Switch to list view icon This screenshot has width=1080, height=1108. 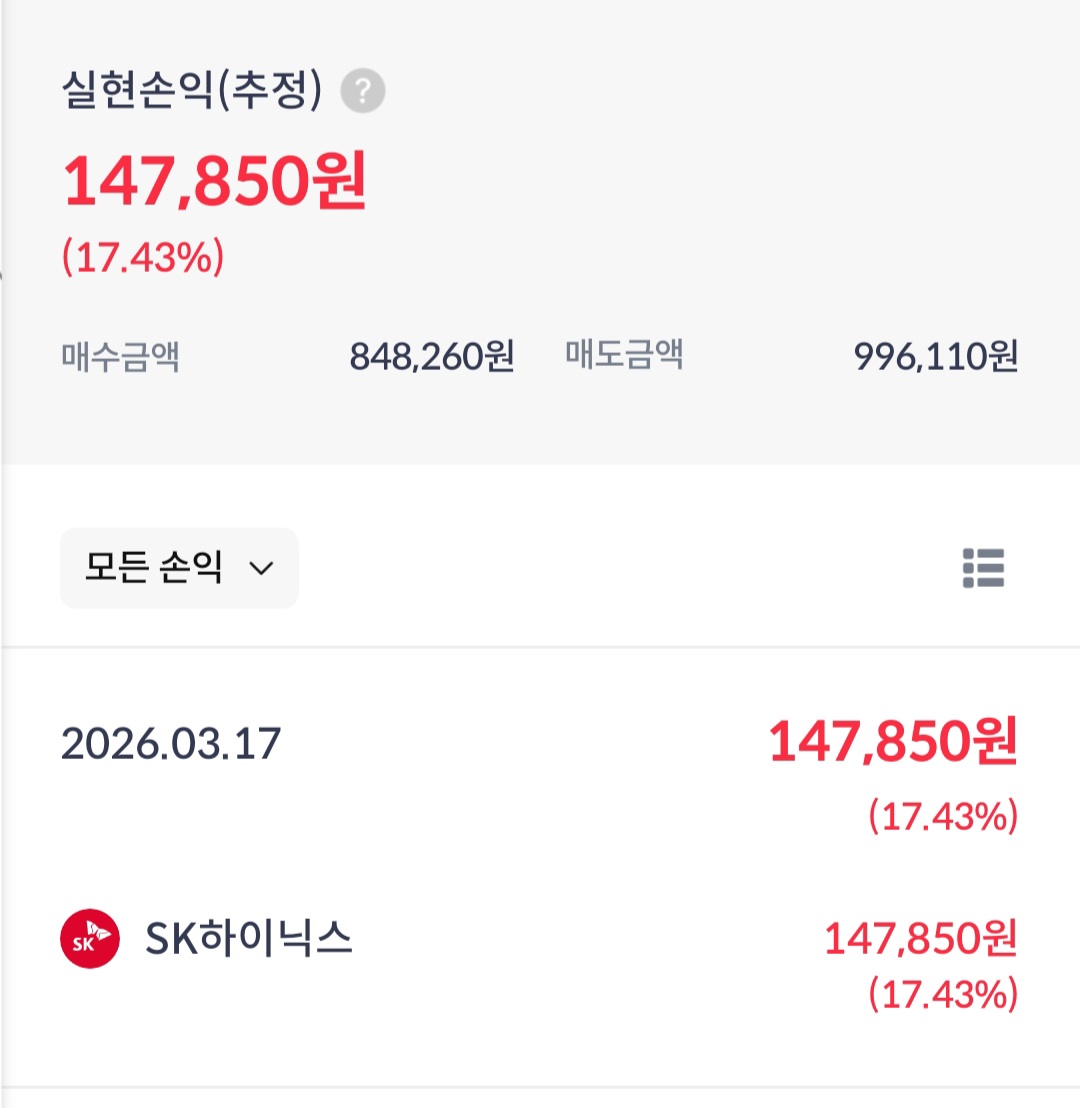coord(983,568)
